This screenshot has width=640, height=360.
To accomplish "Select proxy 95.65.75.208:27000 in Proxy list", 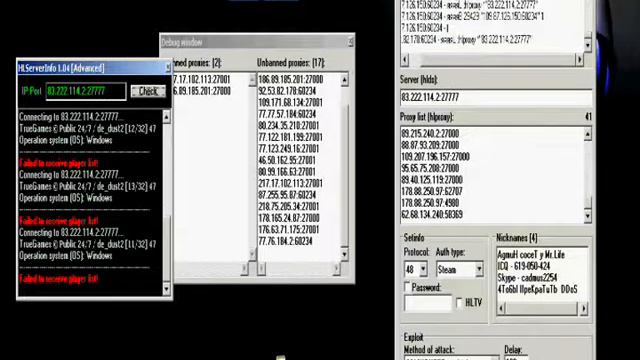I will click(430, 168).
